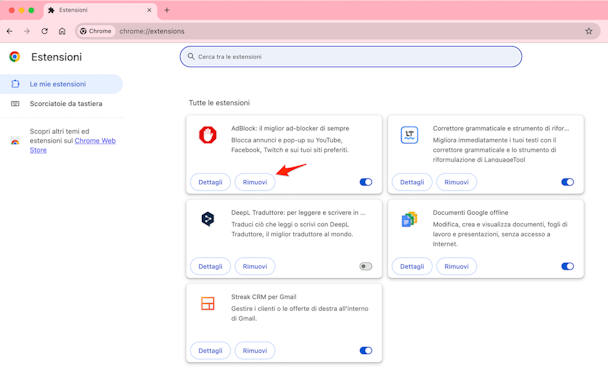
Task: Click into the Cerca tra le estensioni field
Action: click(351, 57)
